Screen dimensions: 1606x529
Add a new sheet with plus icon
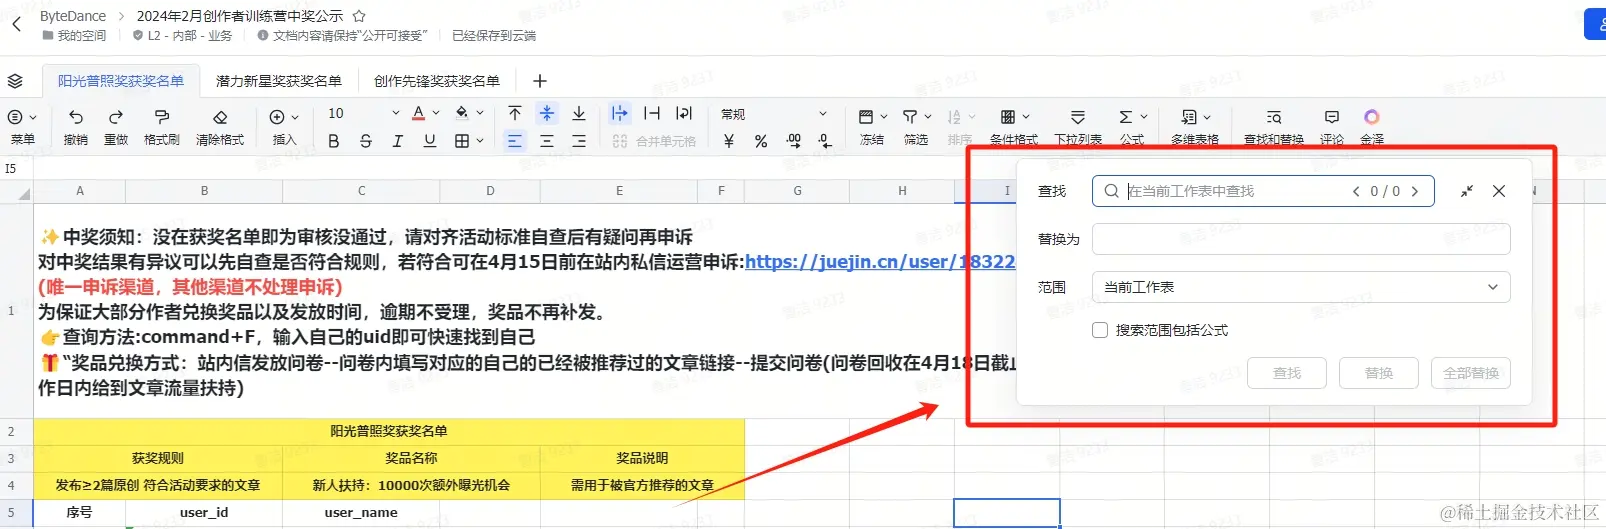[540, 81]
